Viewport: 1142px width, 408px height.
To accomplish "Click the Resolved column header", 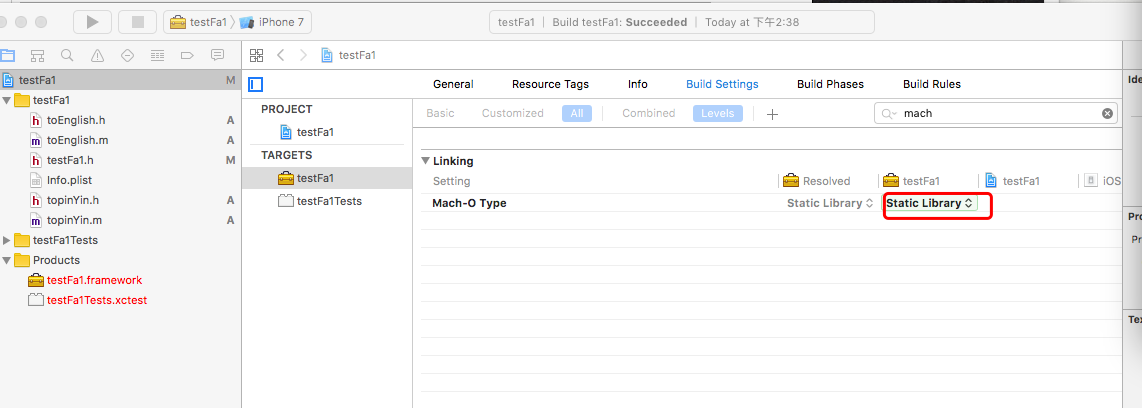I will coord(826,181).
